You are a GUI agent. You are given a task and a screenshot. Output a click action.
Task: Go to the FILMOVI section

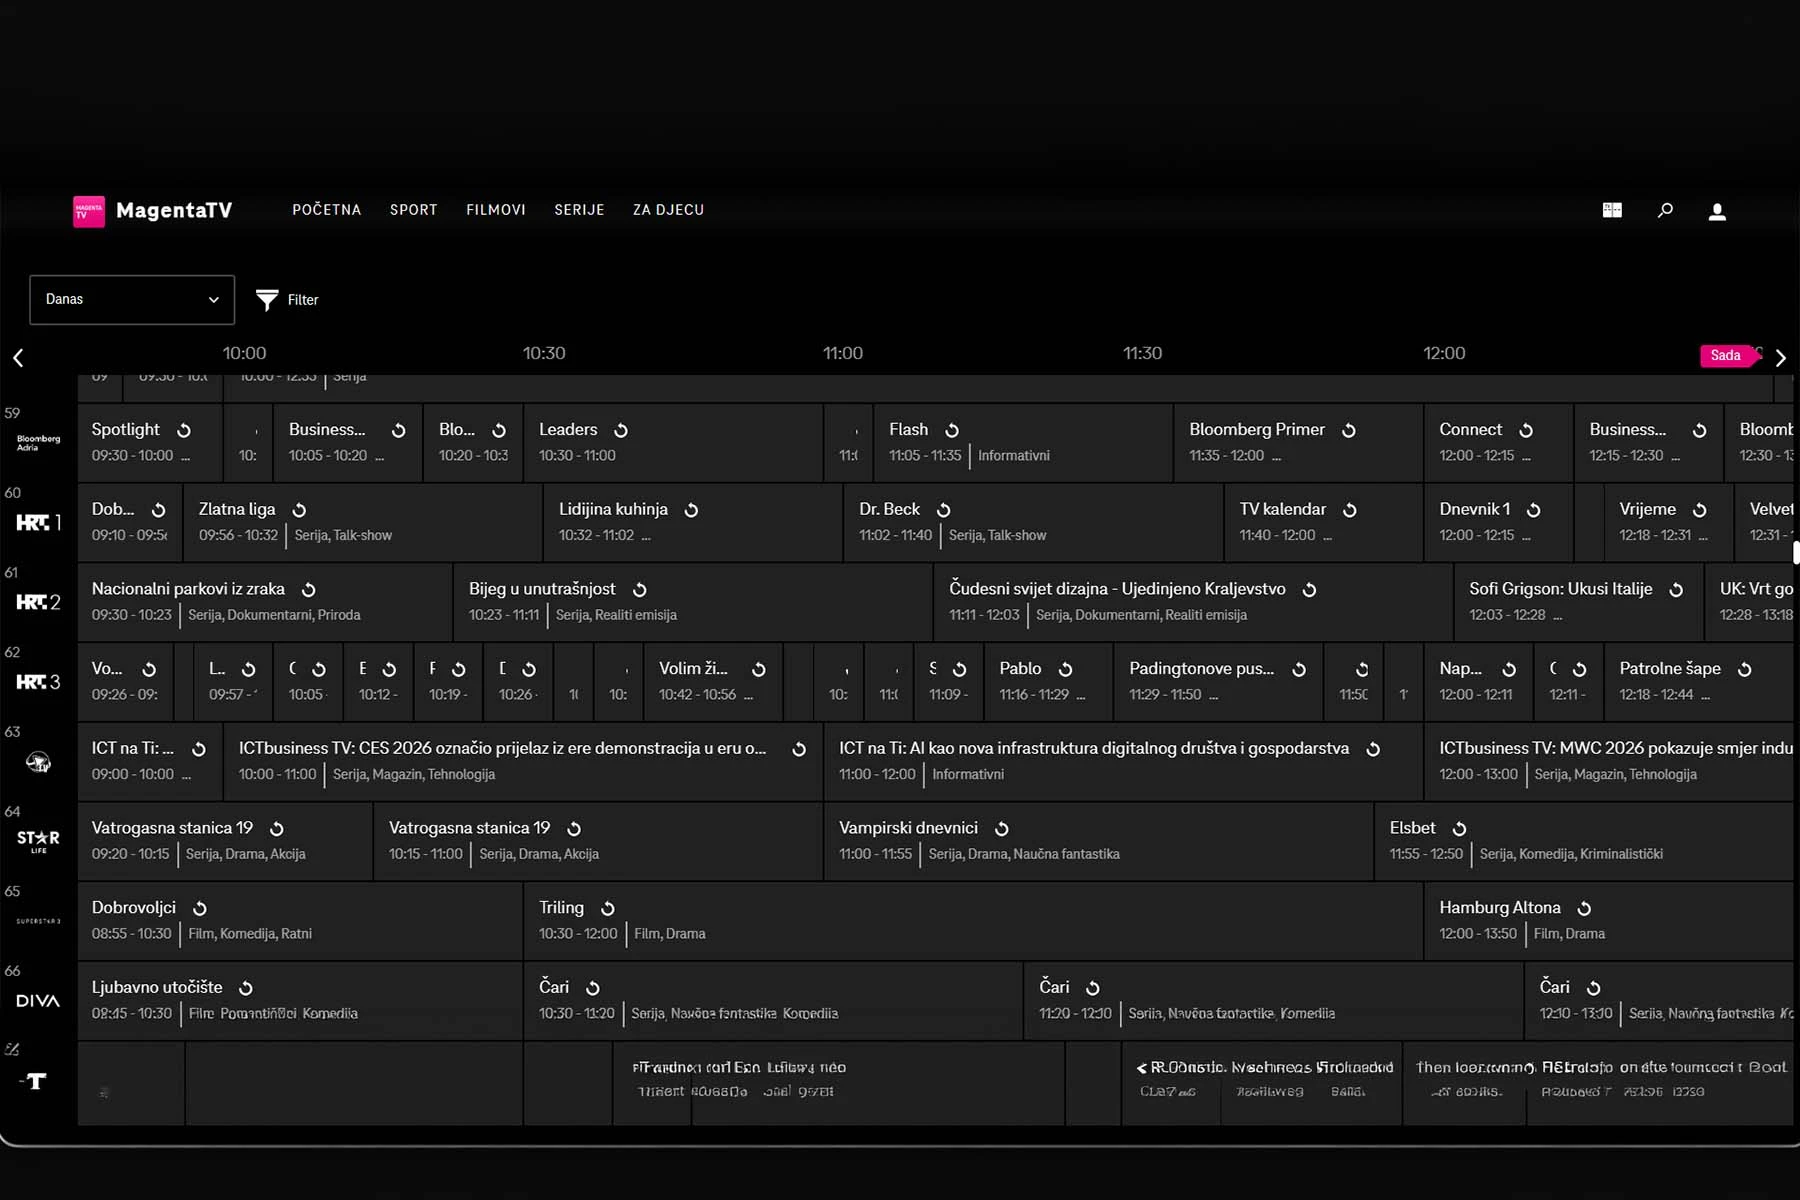pos(496,210)
